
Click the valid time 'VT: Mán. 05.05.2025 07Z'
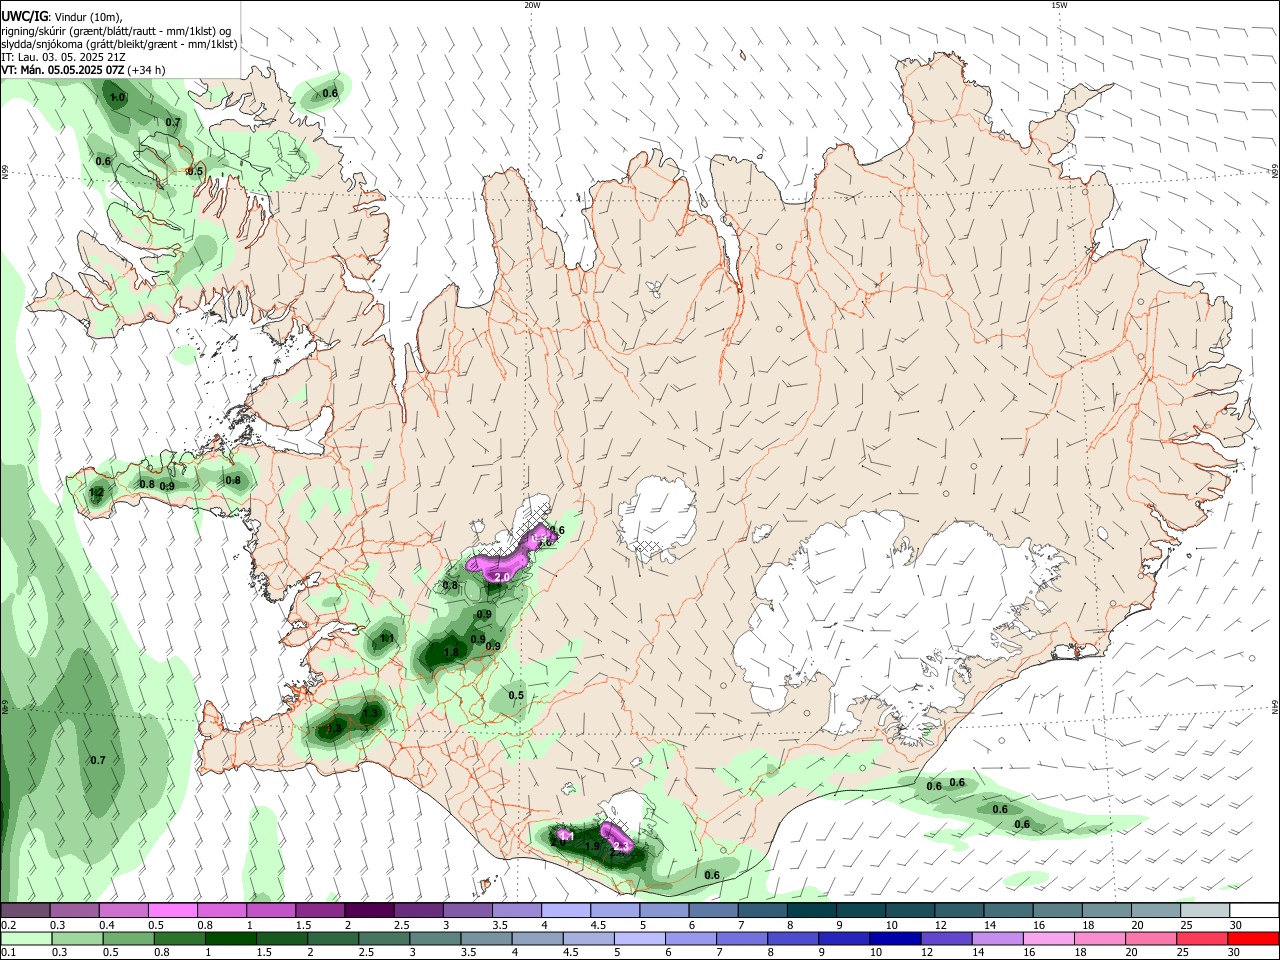(63, 70)
